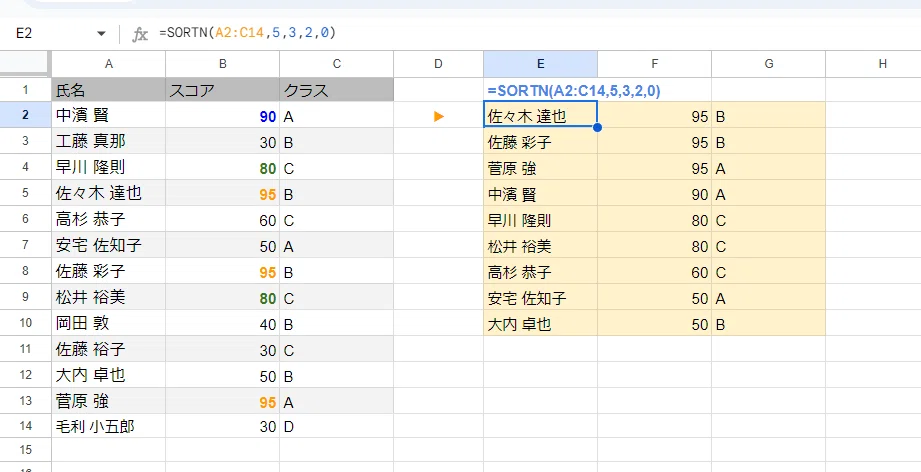
Task: Select 早川 隆則 in column E
Action: (x=540, y=220)
